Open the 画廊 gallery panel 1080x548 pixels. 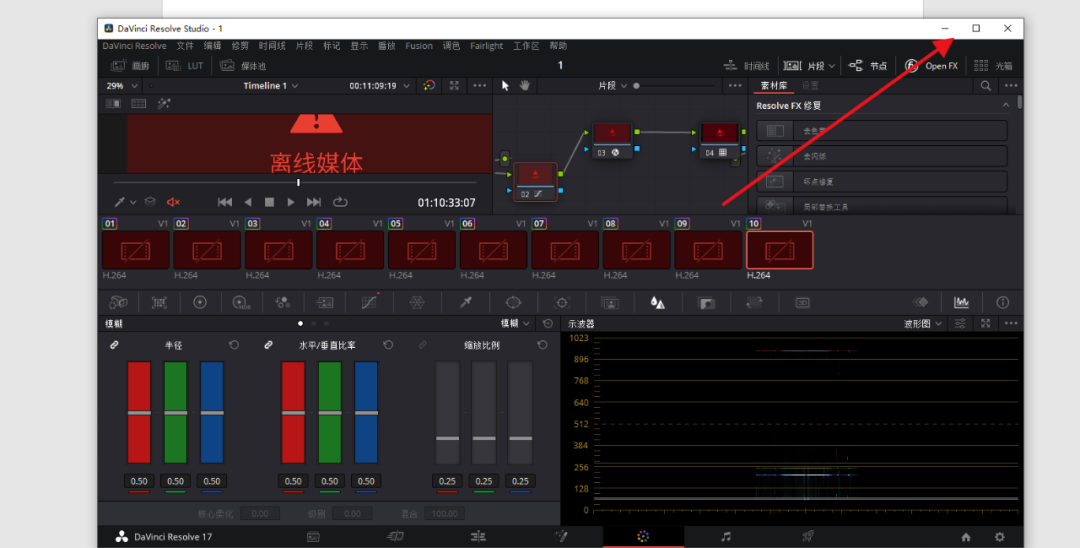tap(129, 66)
